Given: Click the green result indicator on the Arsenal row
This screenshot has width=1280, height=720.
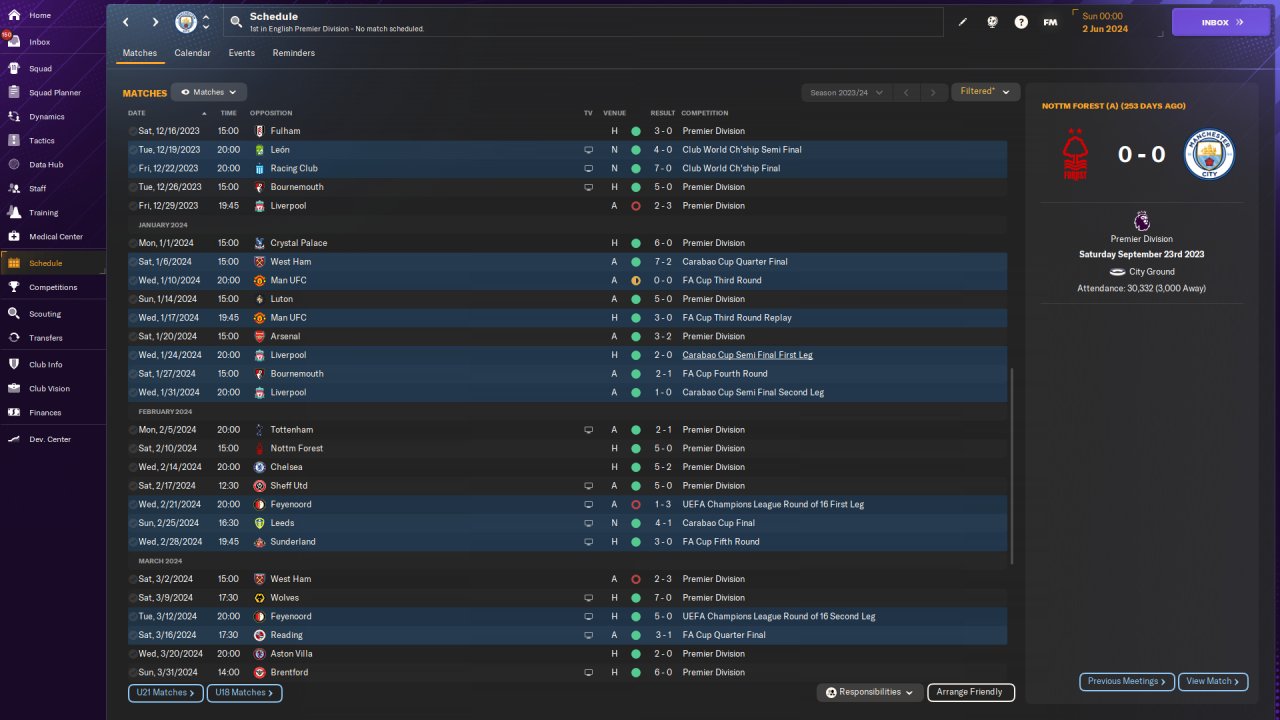Looking at the screenshot, I should point(636,337).
